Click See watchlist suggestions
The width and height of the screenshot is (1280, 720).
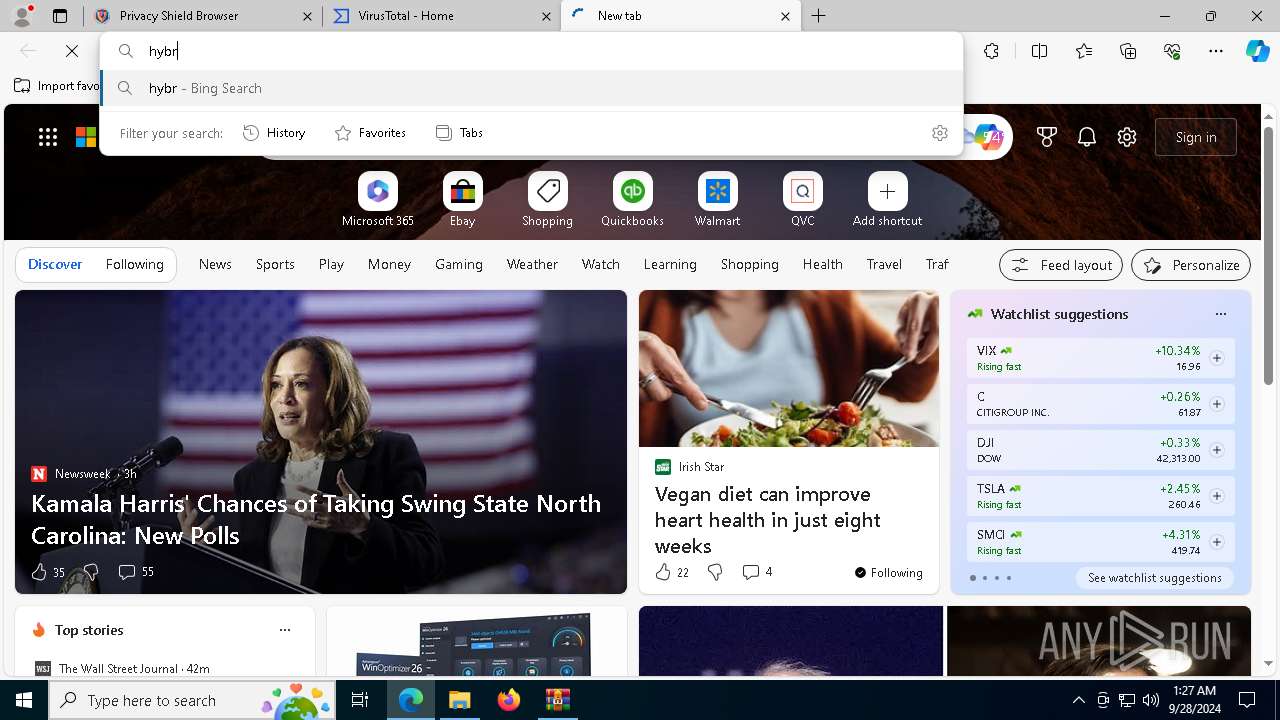click(1154, 578)
